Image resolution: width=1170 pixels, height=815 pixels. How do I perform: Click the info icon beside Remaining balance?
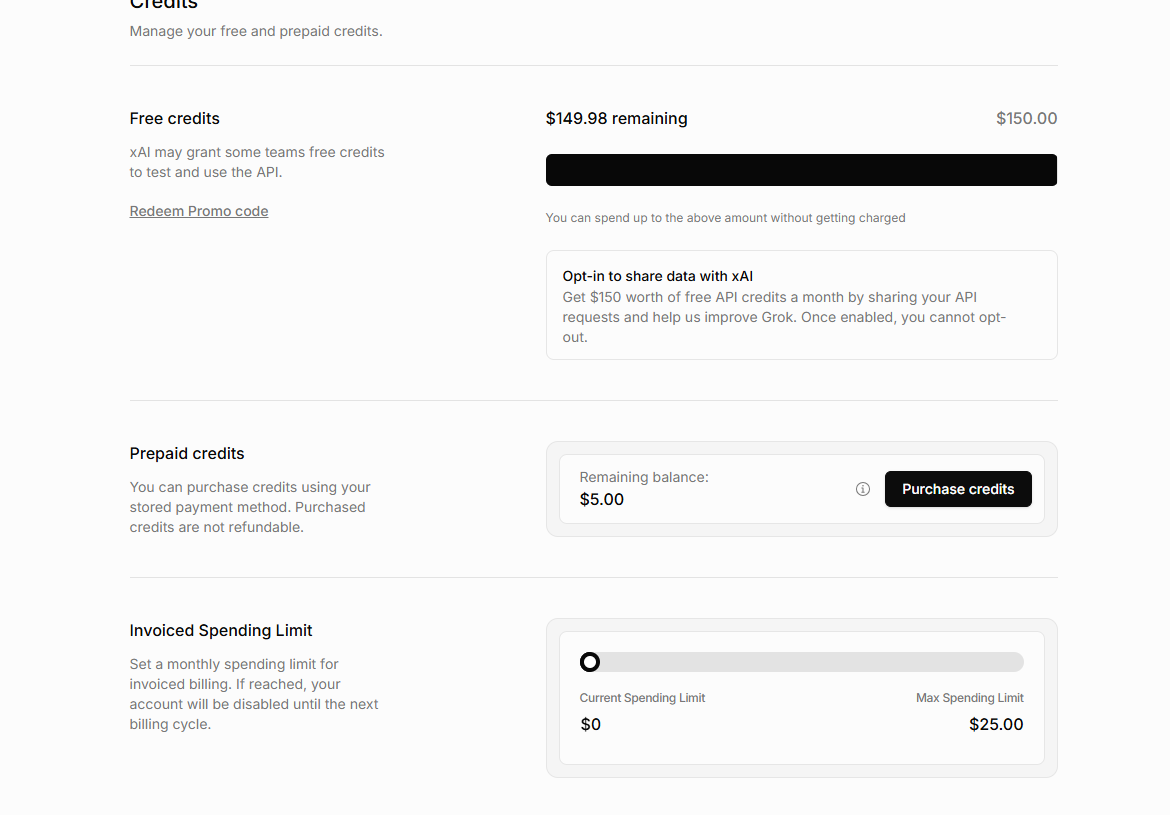[x=863, y=489]
